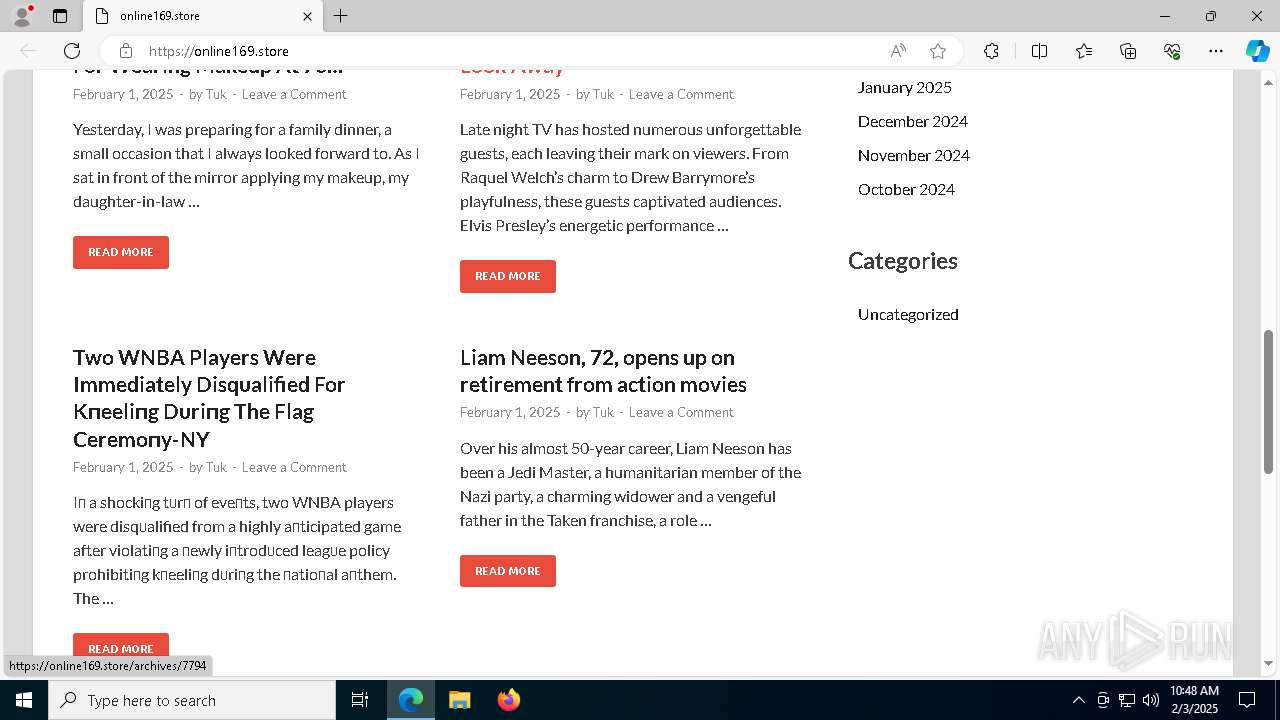This screenshot has width=1280, height=720.
Task: Open the Favorites list icon
Action: (1084, 51)
